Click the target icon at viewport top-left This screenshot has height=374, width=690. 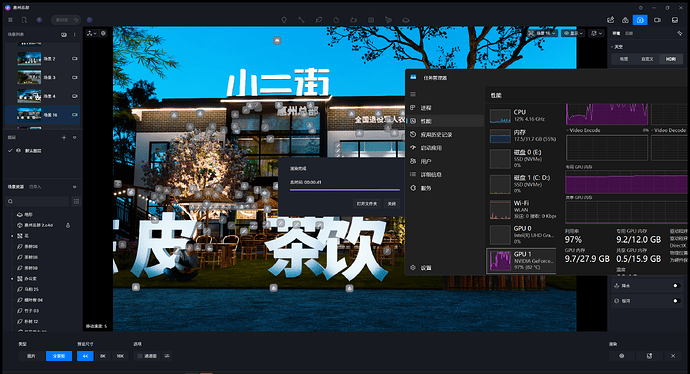(103, 33)
